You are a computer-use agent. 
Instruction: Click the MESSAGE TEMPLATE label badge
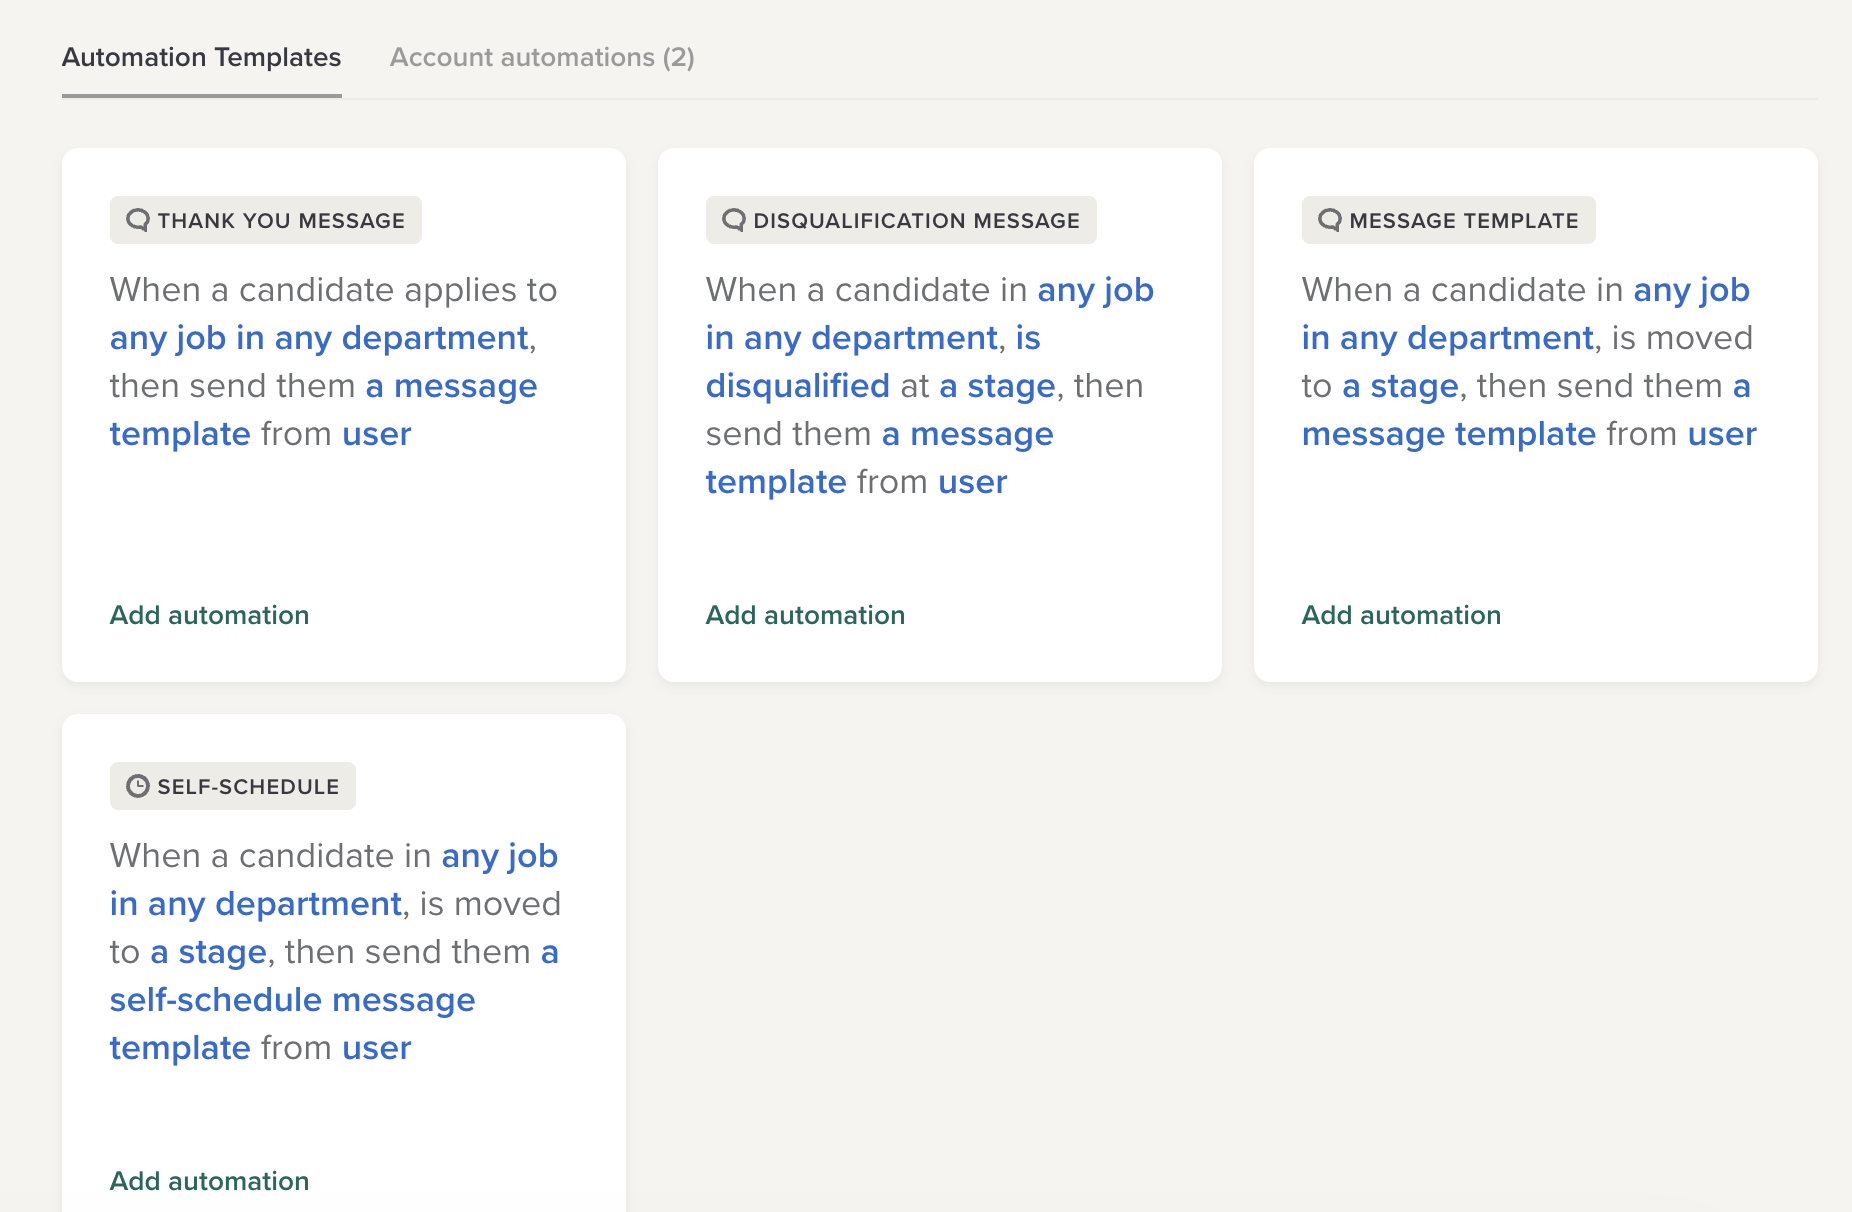[1449, 220]
